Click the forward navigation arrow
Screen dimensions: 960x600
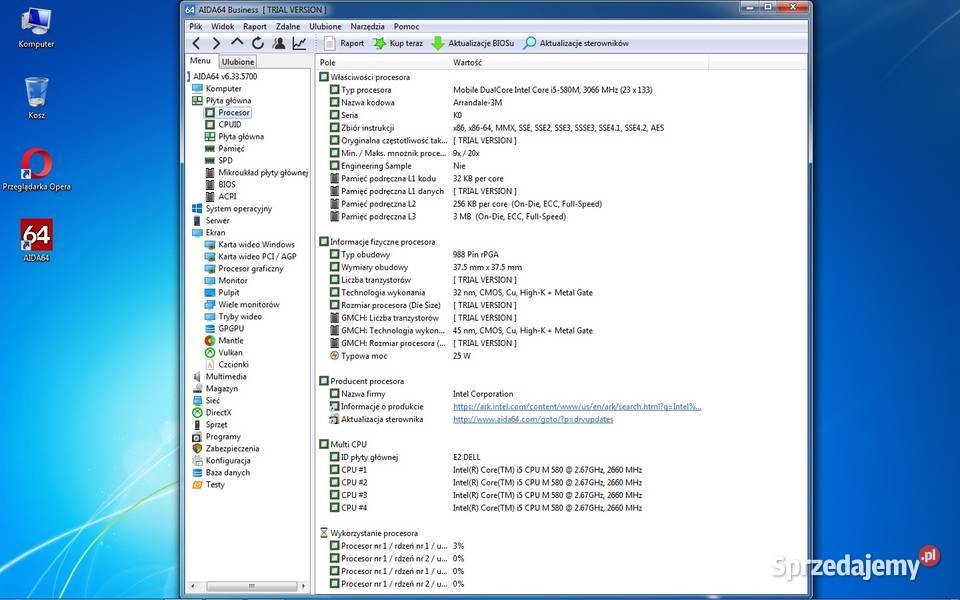pyautogui.click(x=216, y=43)
